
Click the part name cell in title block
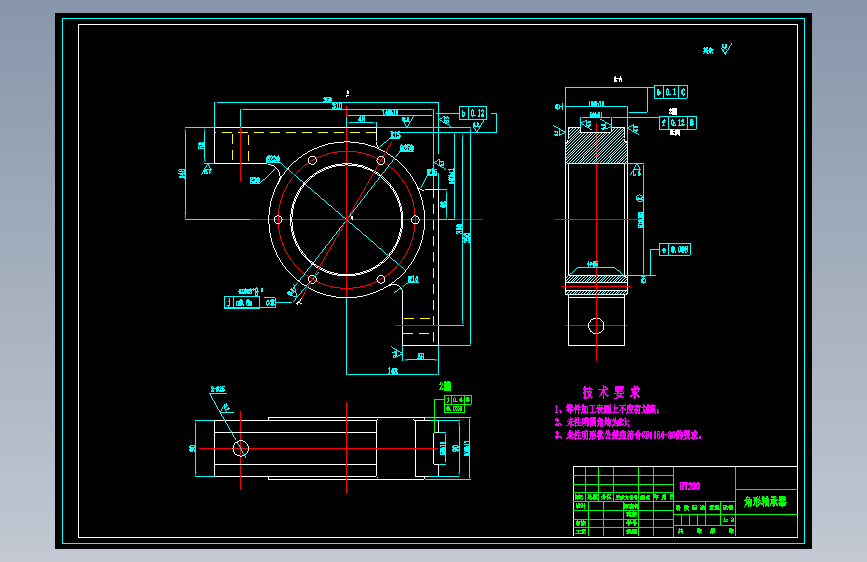coord(766,502)
